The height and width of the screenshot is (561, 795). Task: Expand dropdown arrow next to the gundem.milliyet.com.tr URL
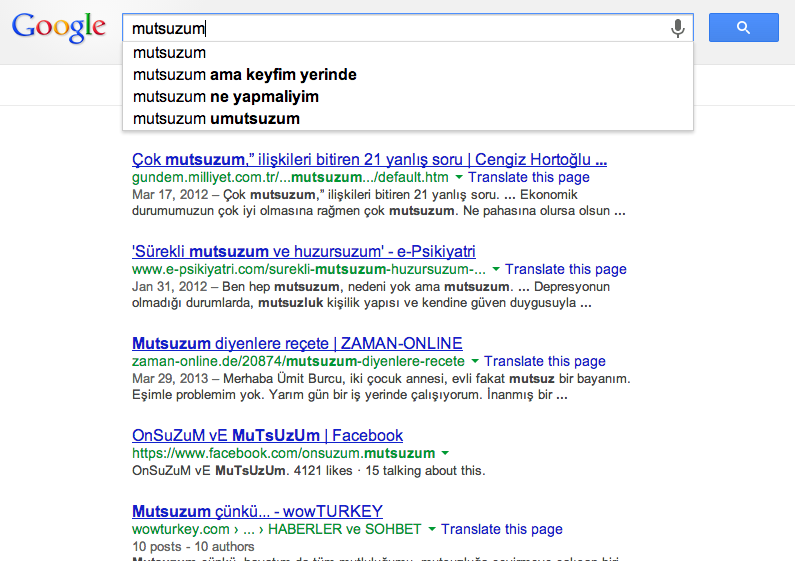[459, 177]
